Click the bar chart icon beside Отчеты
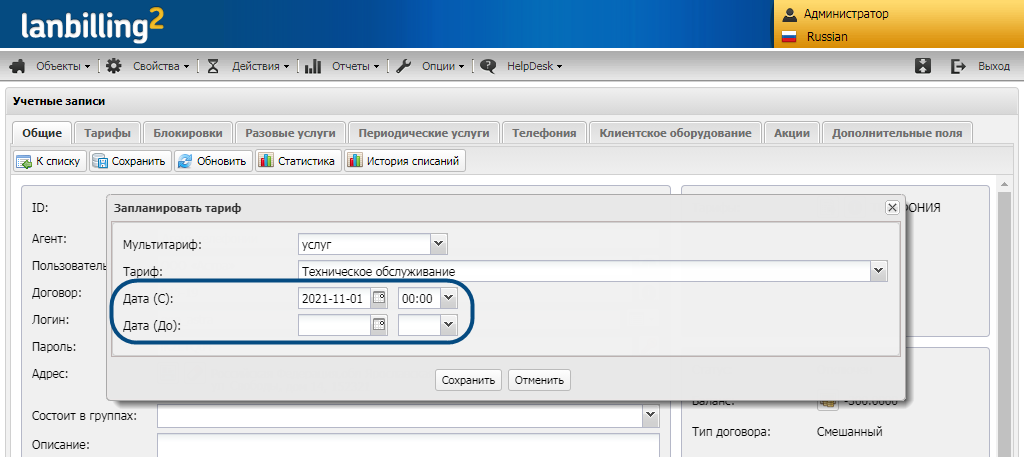 (x=313, y=66)
